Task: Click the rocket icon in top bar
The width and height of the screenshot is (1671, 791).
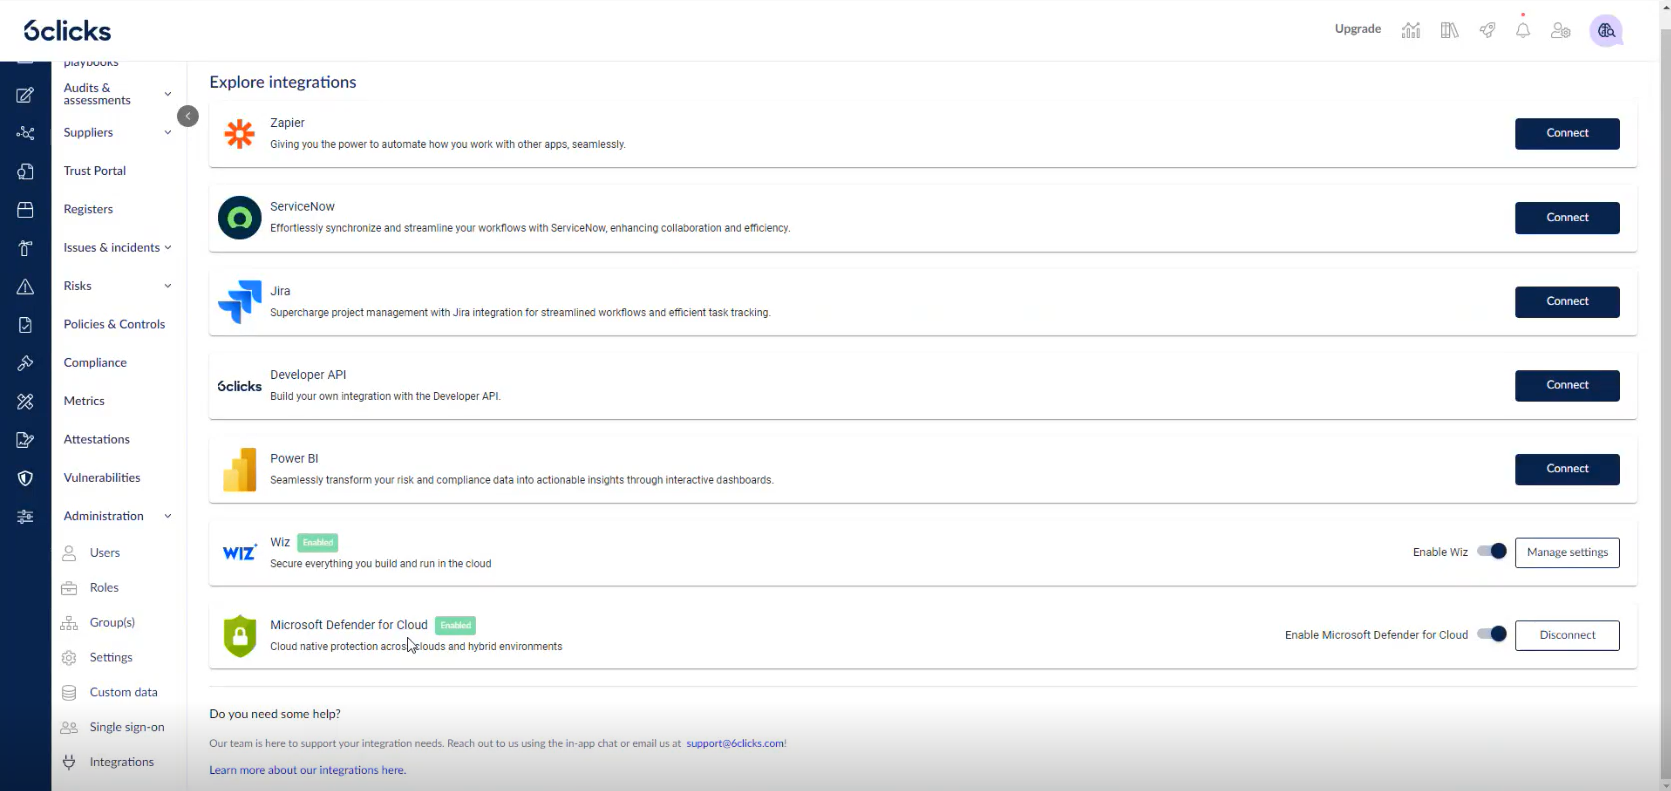Action: pyautogui.click(x=1487, y=31)
